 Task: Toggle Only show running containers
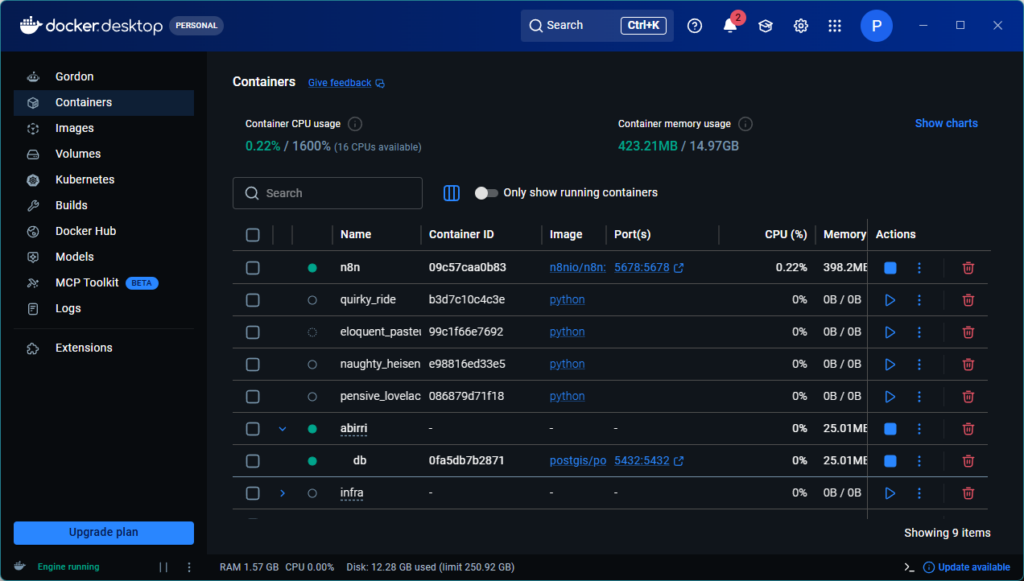coord(486,193)
